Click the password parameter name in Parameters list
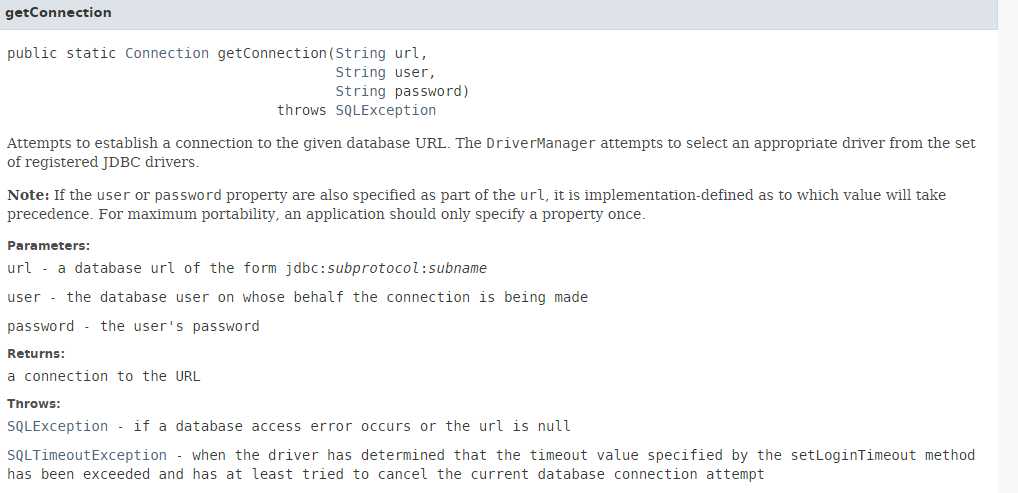 40,326
